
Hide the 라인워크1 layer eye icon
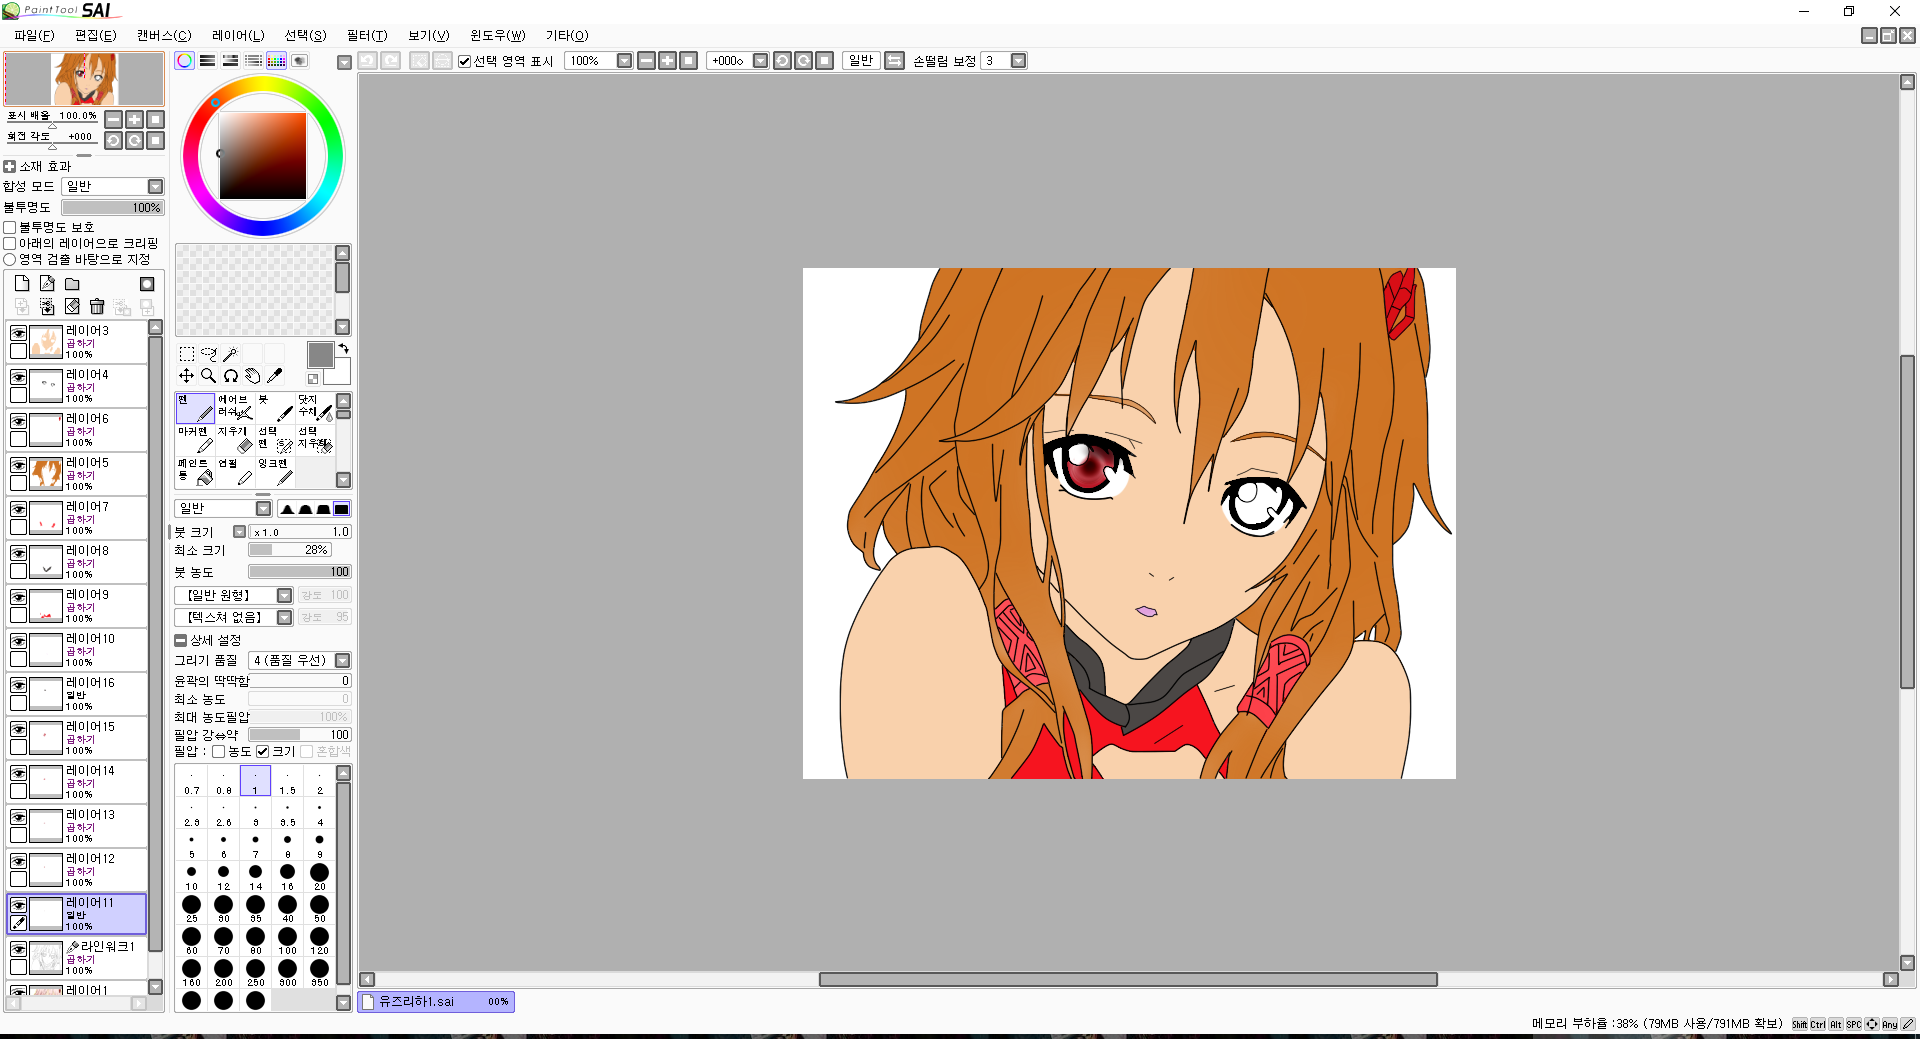tap(18, 949)
